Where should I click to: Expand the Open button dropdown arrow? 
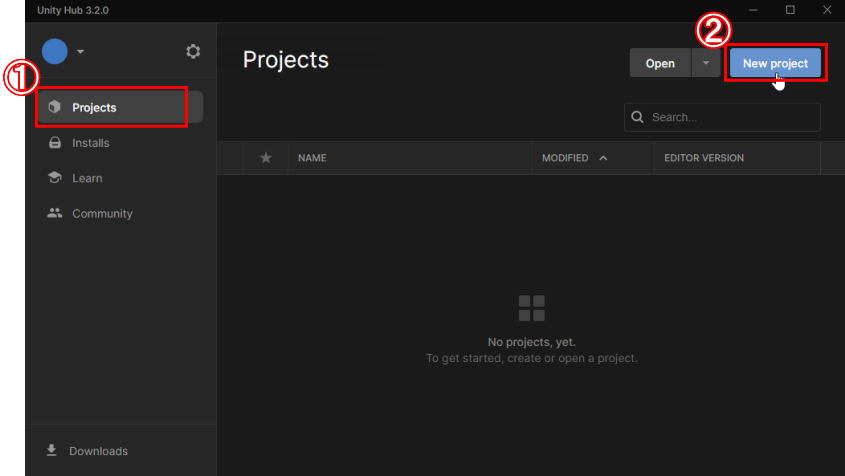point(705,63)
